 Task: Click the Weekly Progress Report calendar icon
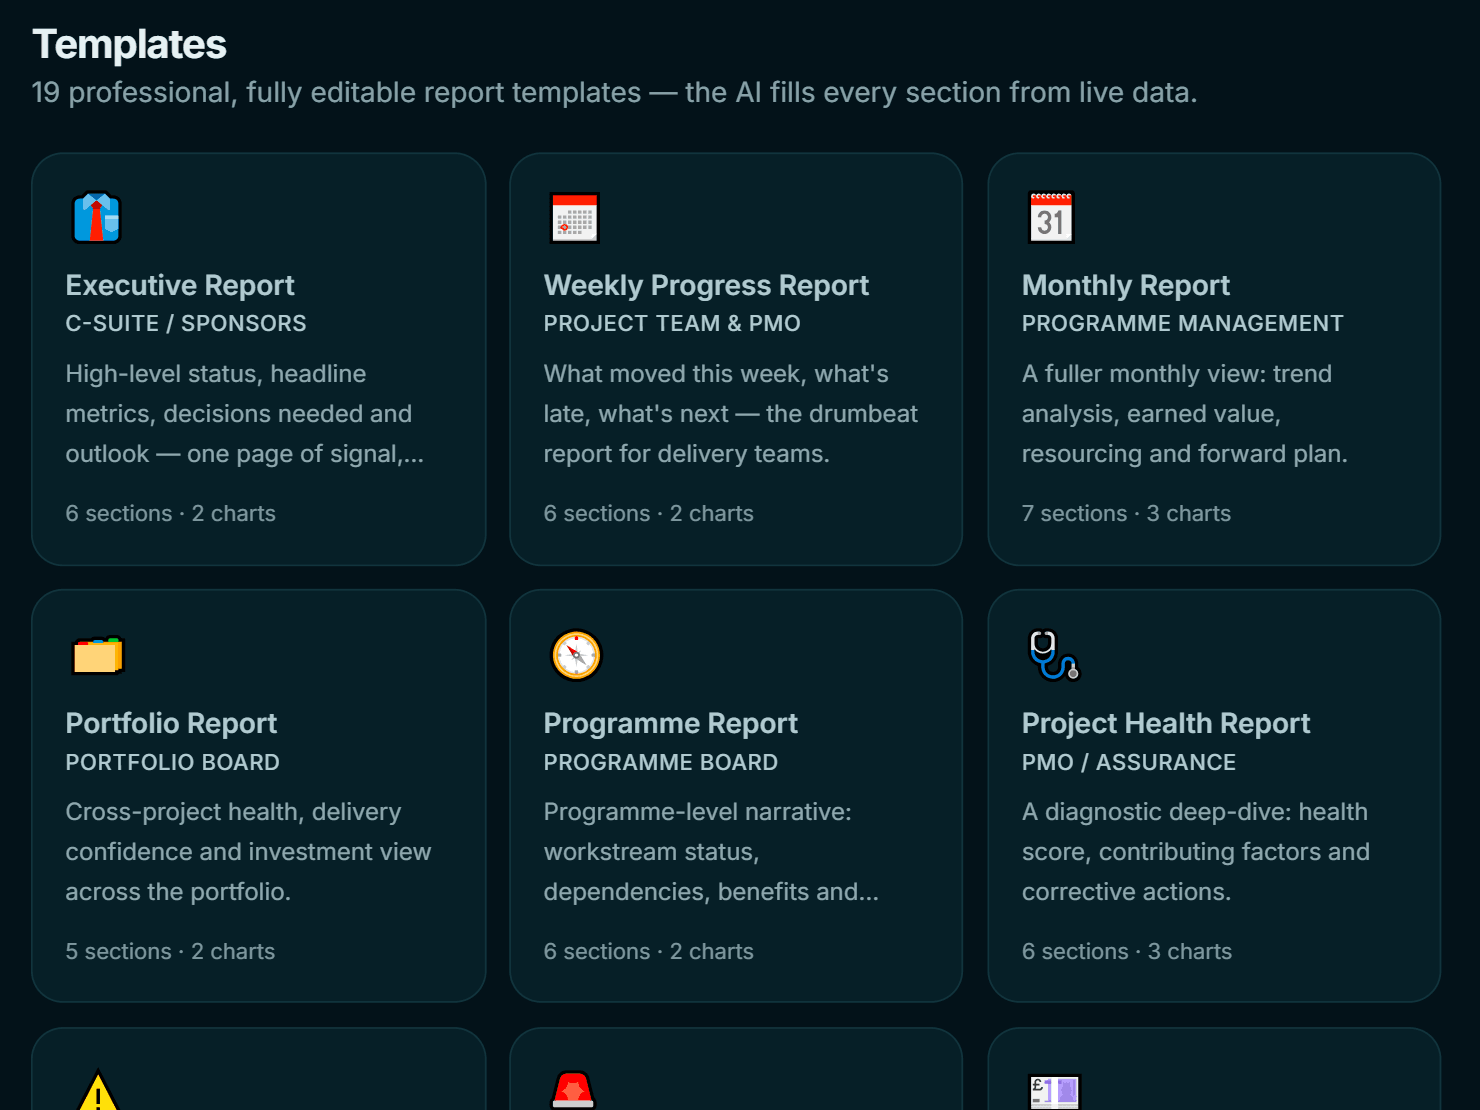coord(575,218)
